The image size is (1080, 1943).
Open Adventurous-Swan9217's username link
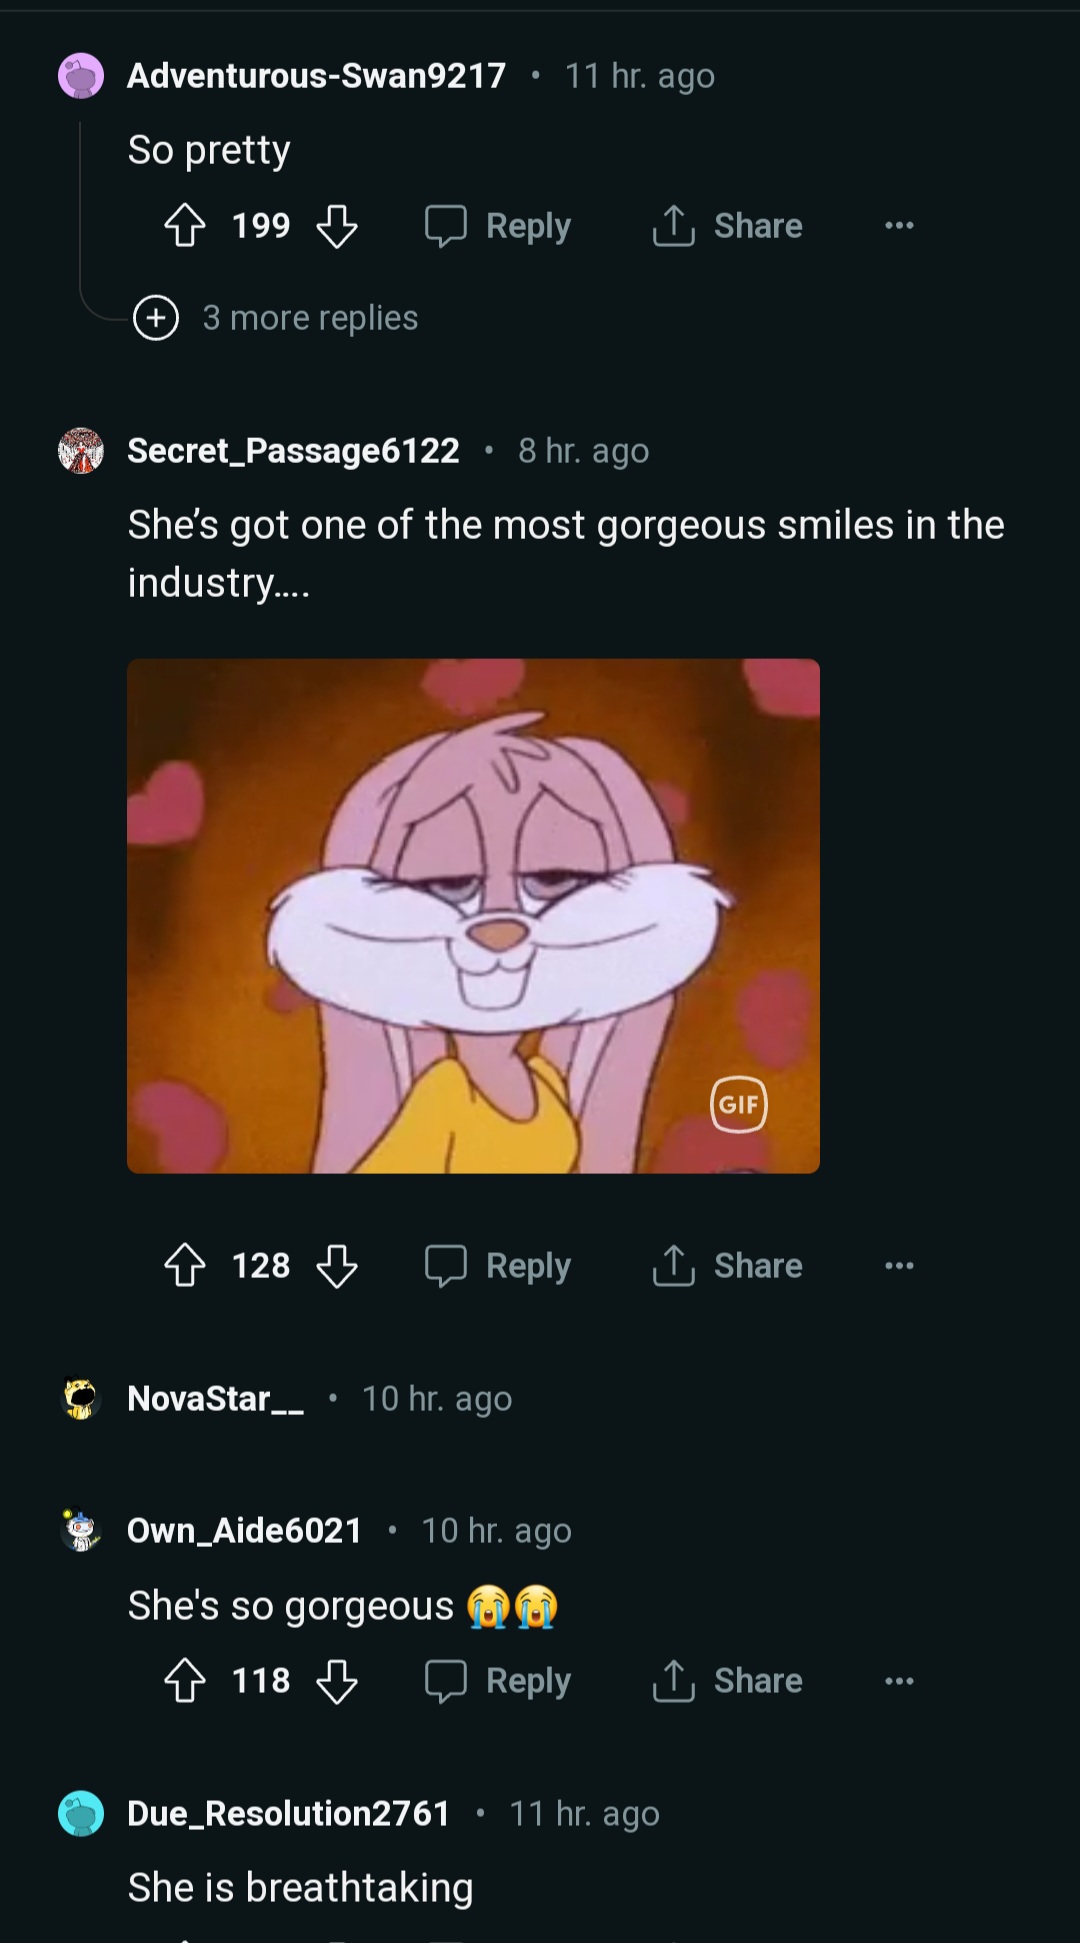coord(316,76)
